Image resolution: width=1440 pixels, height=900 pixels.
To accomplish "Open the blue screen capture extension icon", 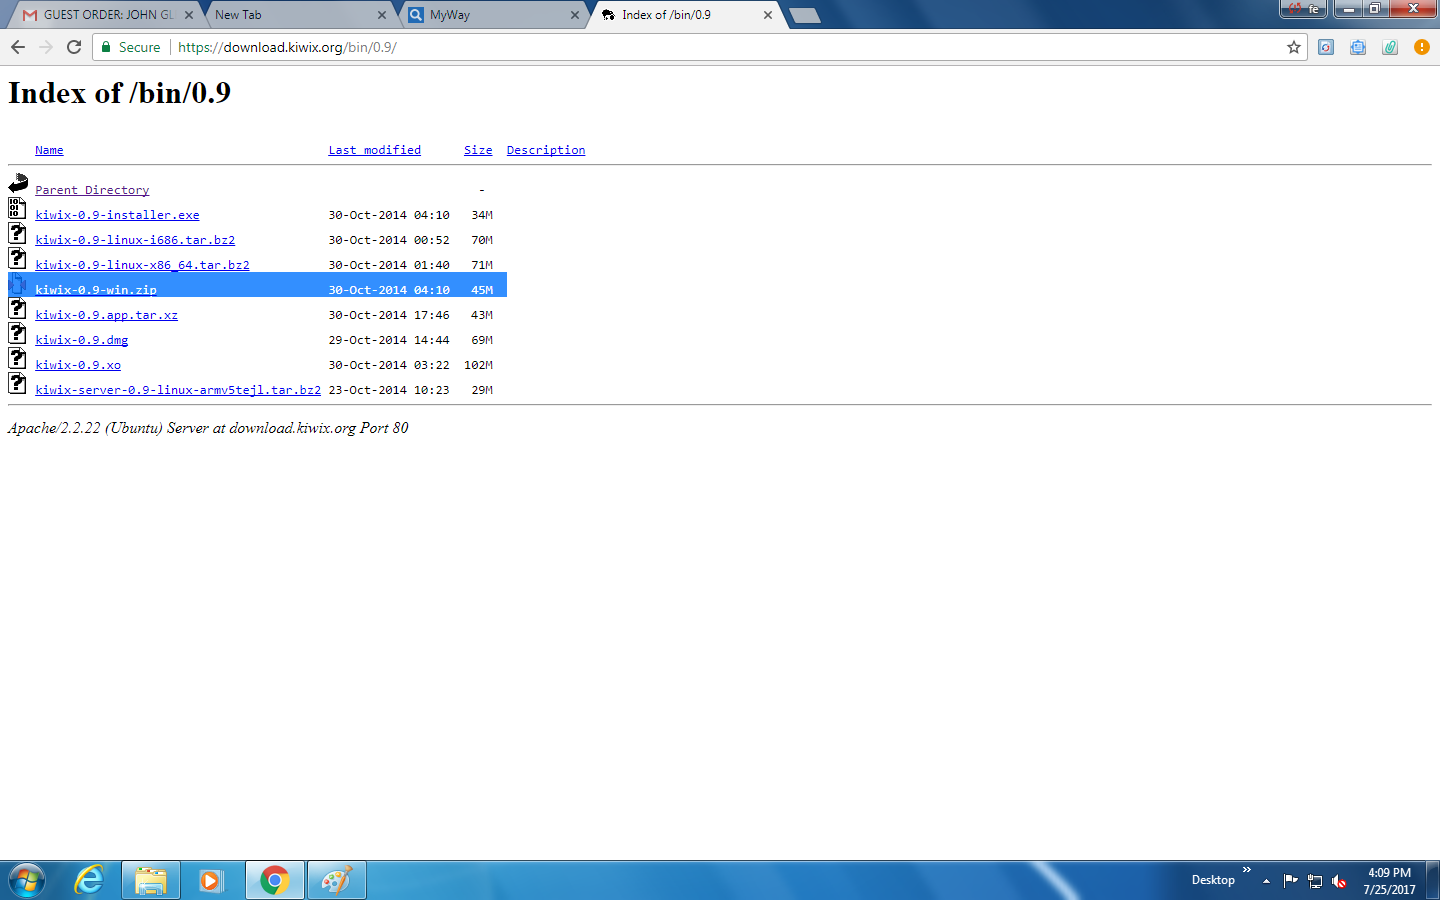I will (1358, 47).
